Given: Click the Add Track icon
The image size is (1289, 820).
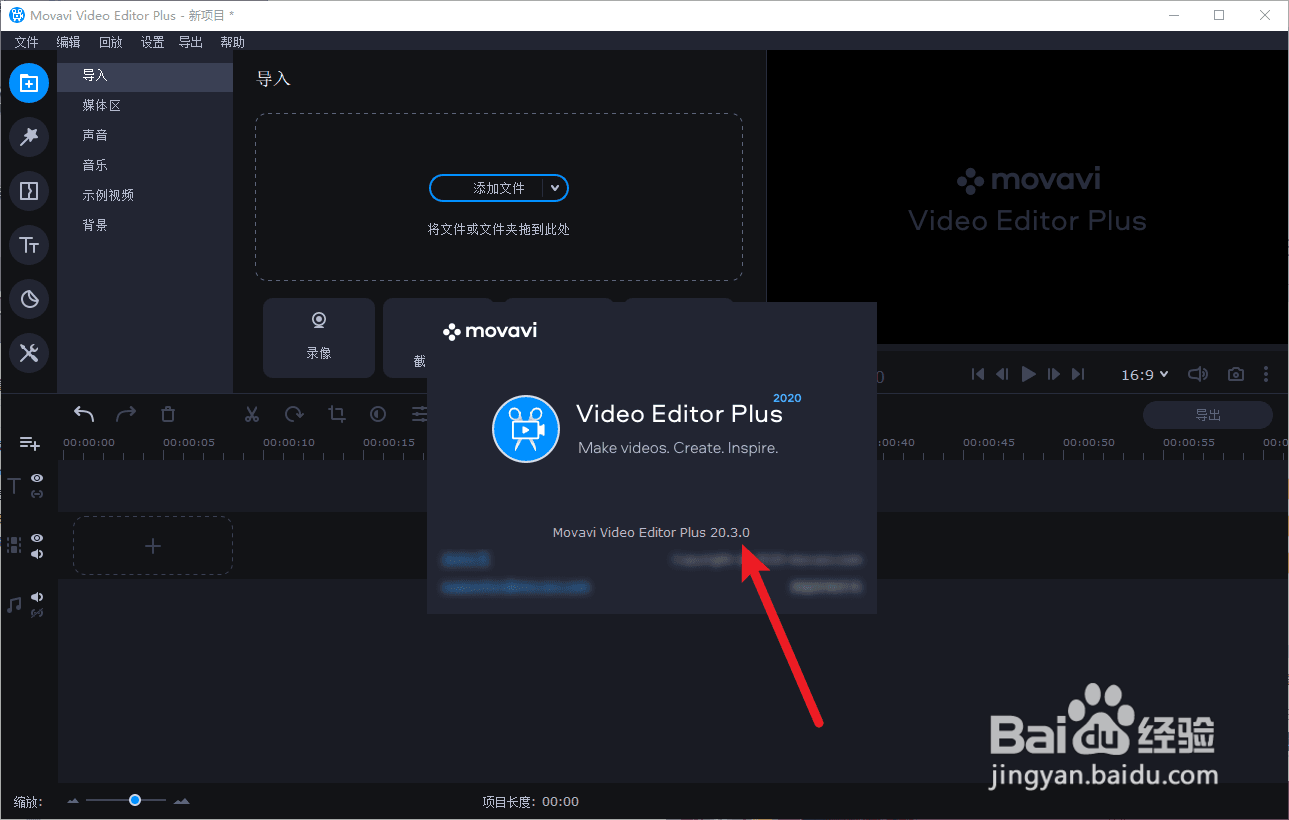Looking at the screenshot, I should coord(29,443).
